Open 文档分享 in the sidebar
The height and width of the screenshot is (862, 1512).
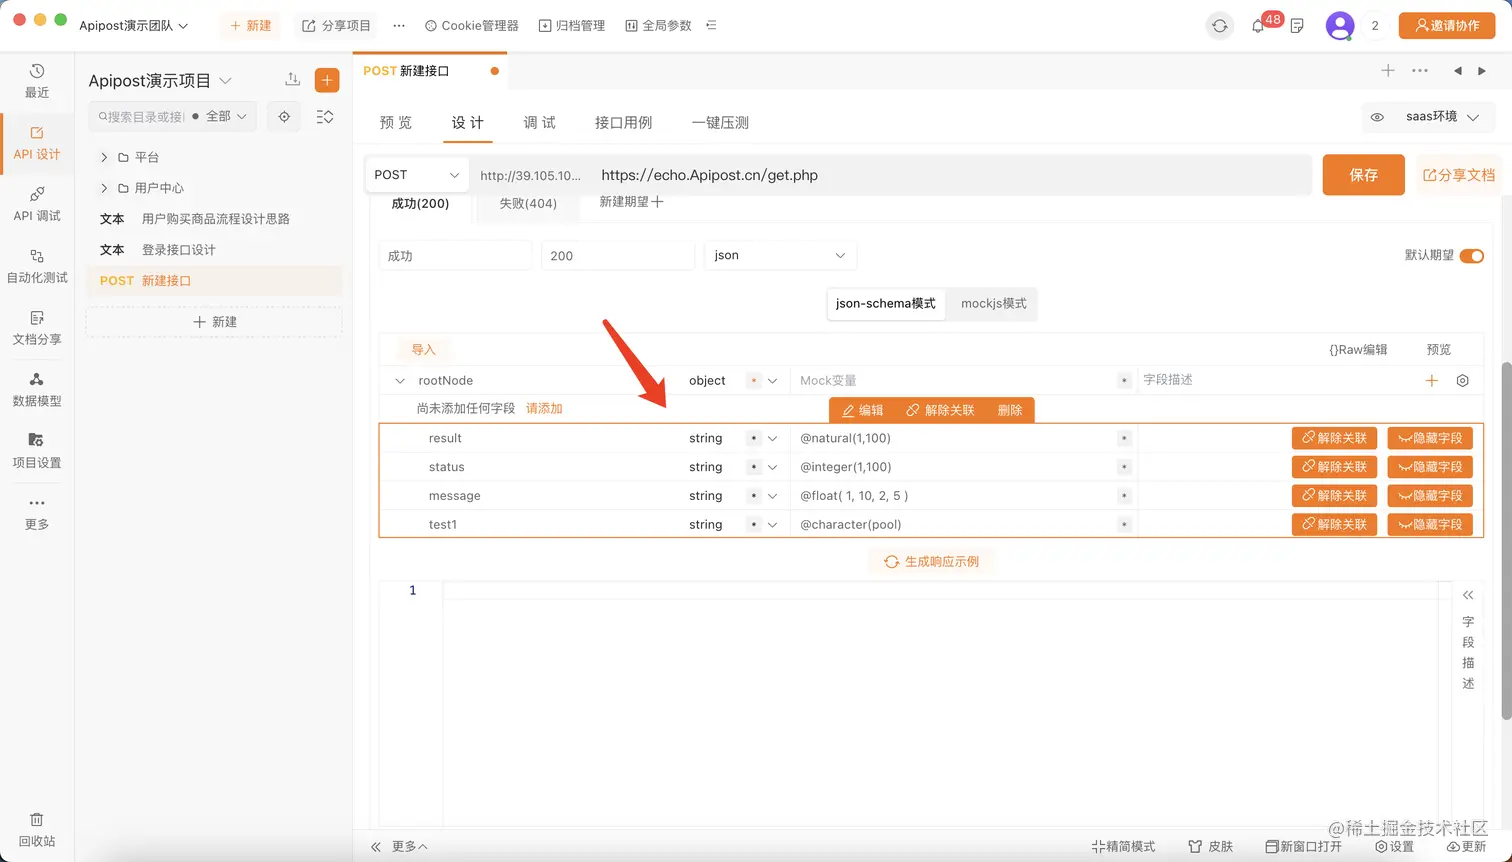[x=37, y=328]
